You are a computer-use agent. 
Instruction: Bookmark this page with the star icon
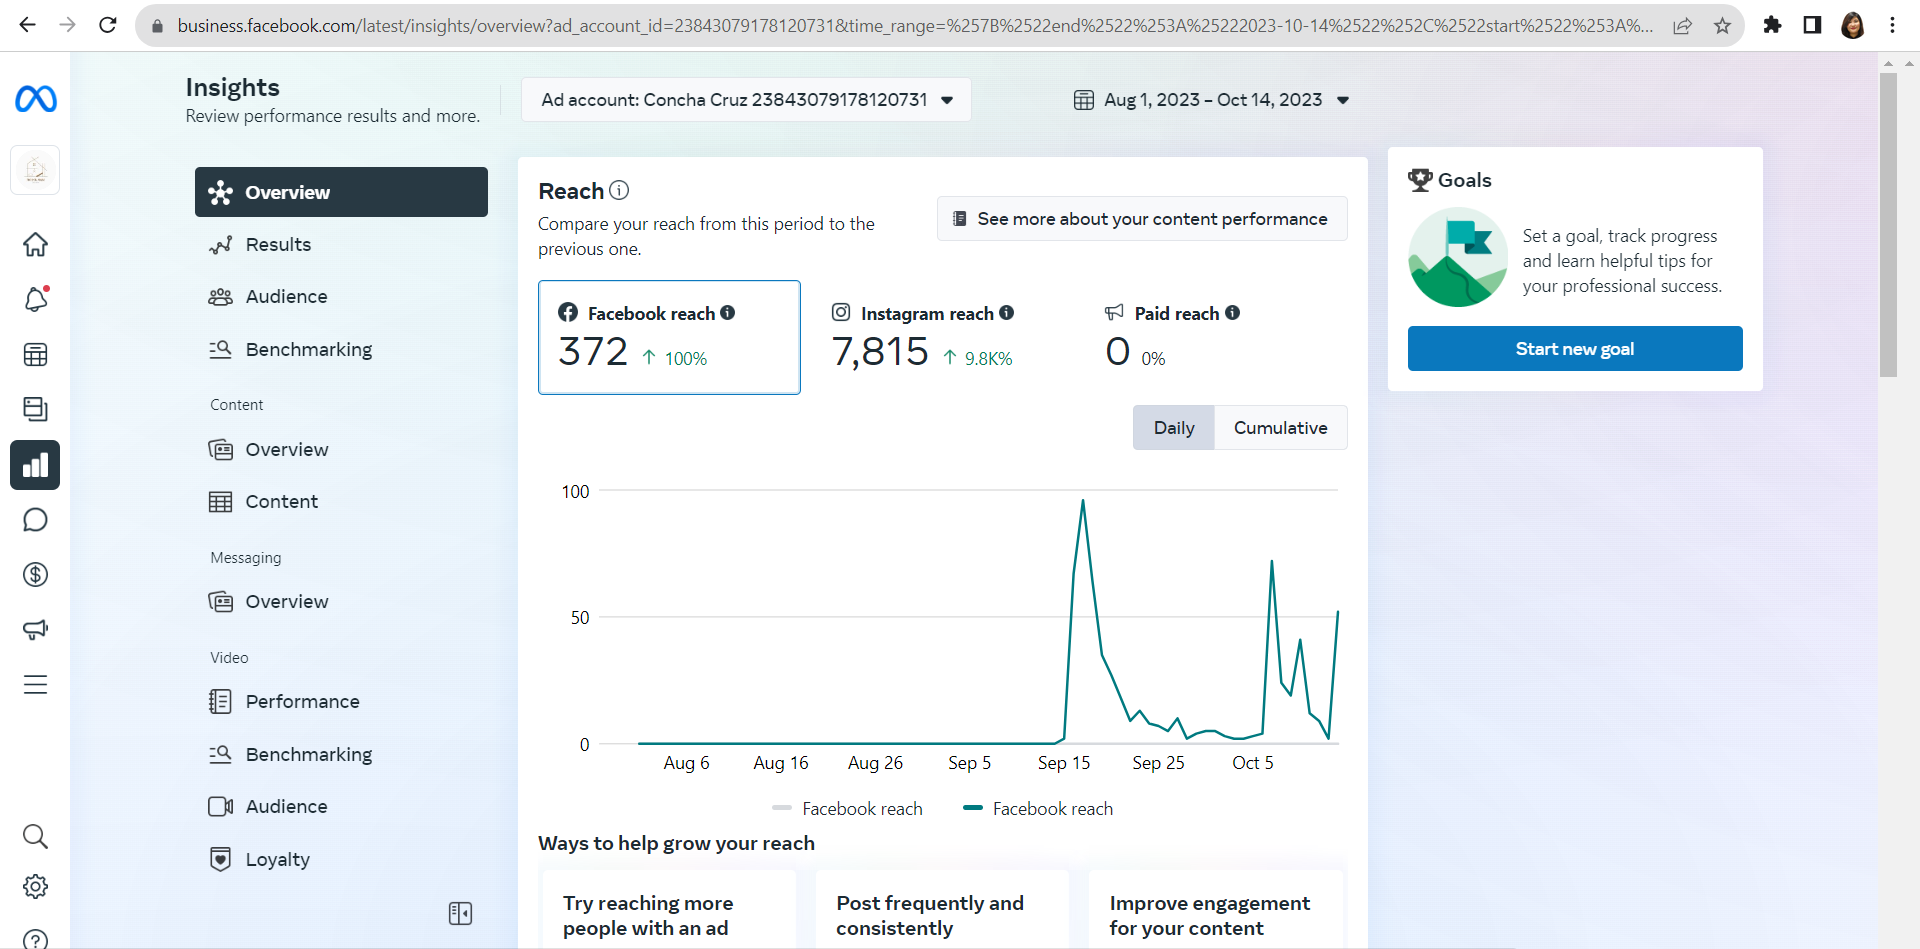pyautogui.click(x=1722, y=25)
